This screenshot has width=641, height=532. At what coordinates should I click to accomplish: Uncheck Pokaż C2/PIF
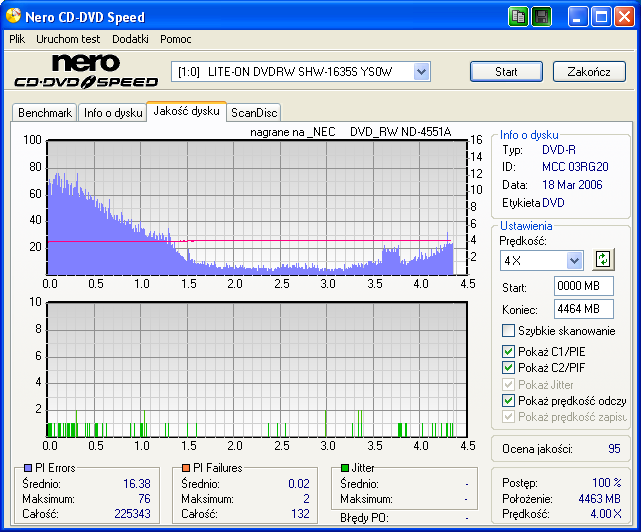(x=508, y=368)
